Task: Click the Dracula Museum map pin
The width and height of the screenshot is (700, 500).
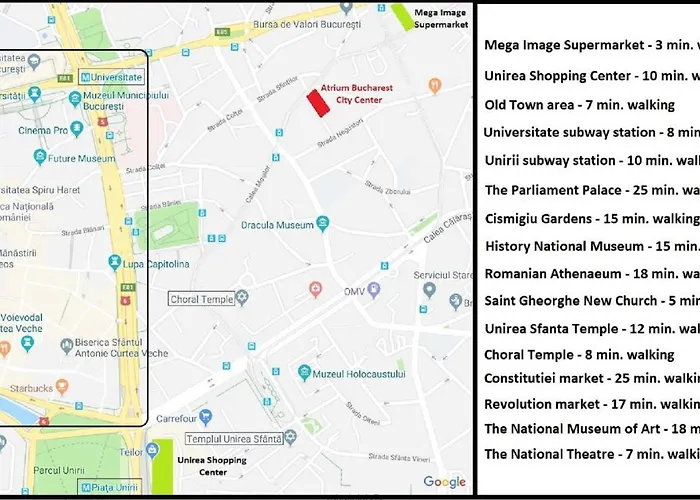Action: pos(322,224)
